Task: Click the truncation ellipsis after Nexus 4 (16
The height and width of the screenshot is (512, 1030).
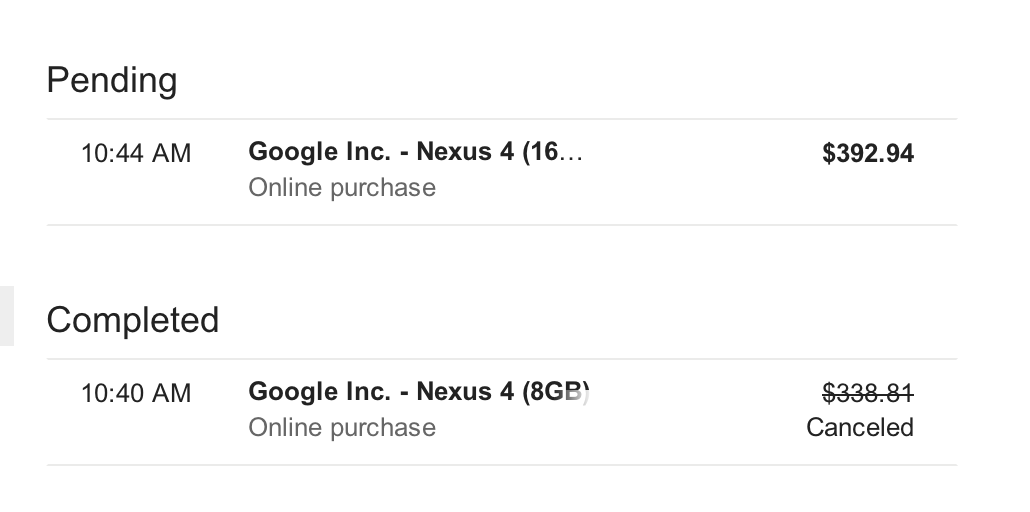Action: [571, 154]
